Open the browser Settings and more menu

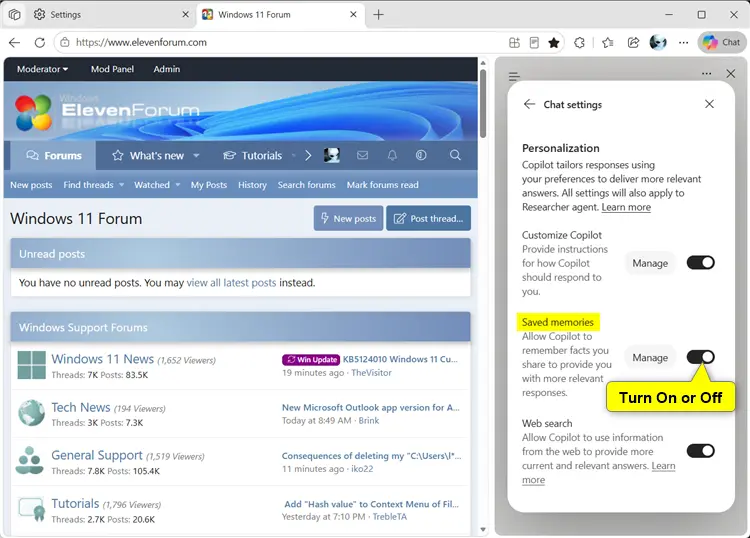[684, 43]
